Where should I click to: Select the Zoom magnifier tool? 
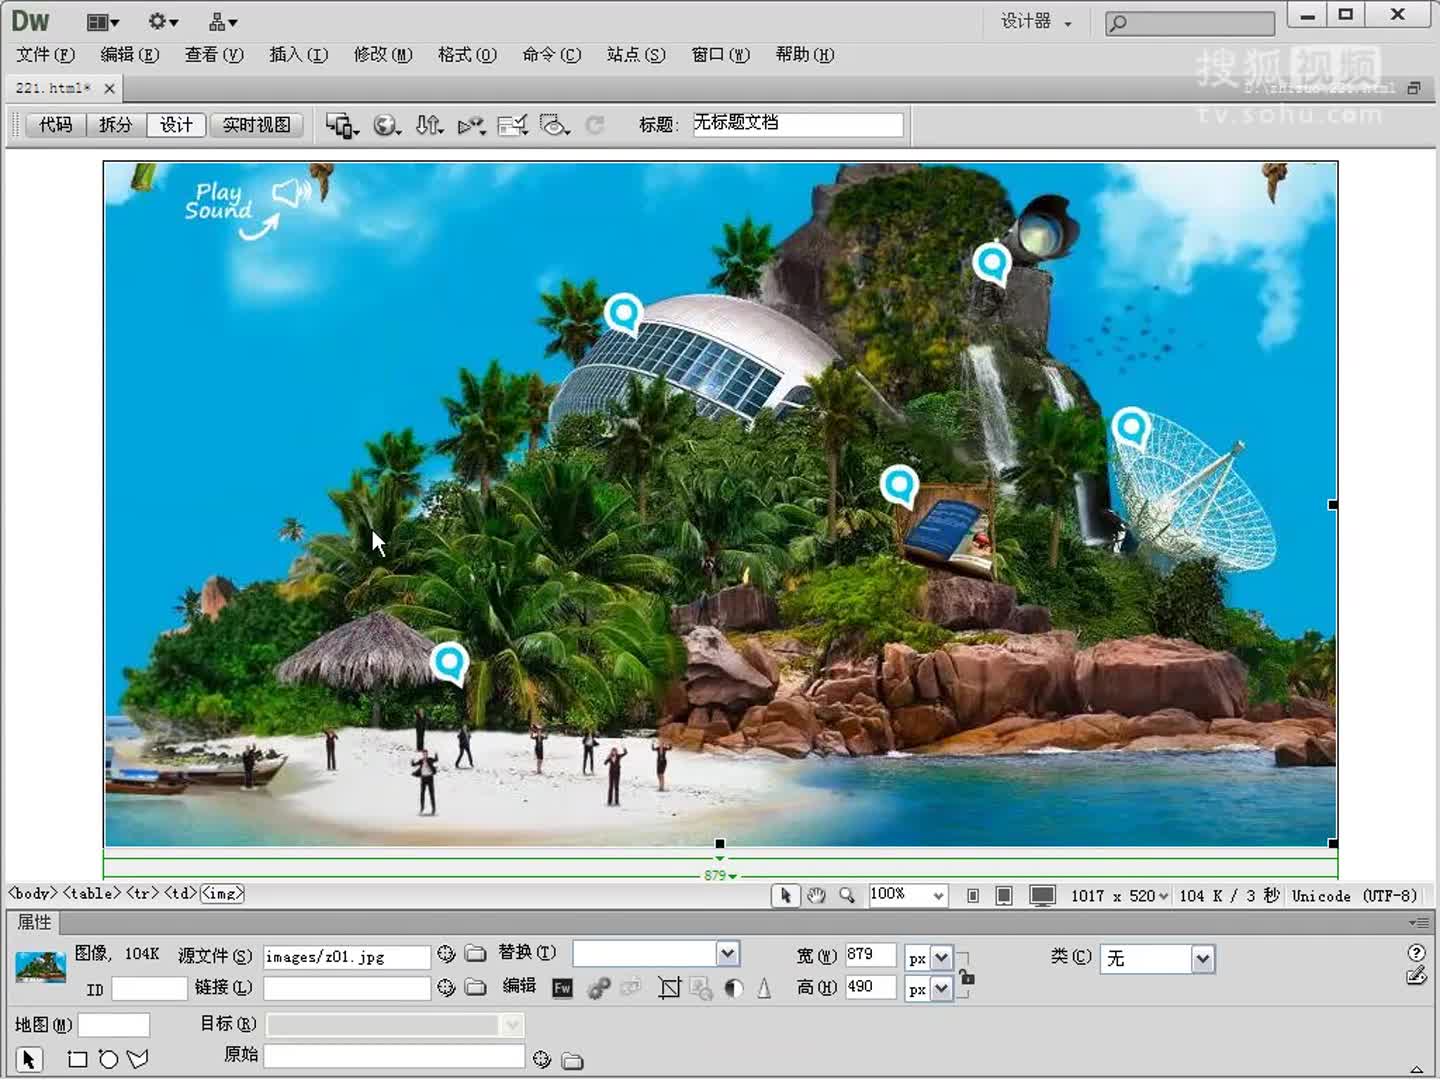(x=847, y=895)
